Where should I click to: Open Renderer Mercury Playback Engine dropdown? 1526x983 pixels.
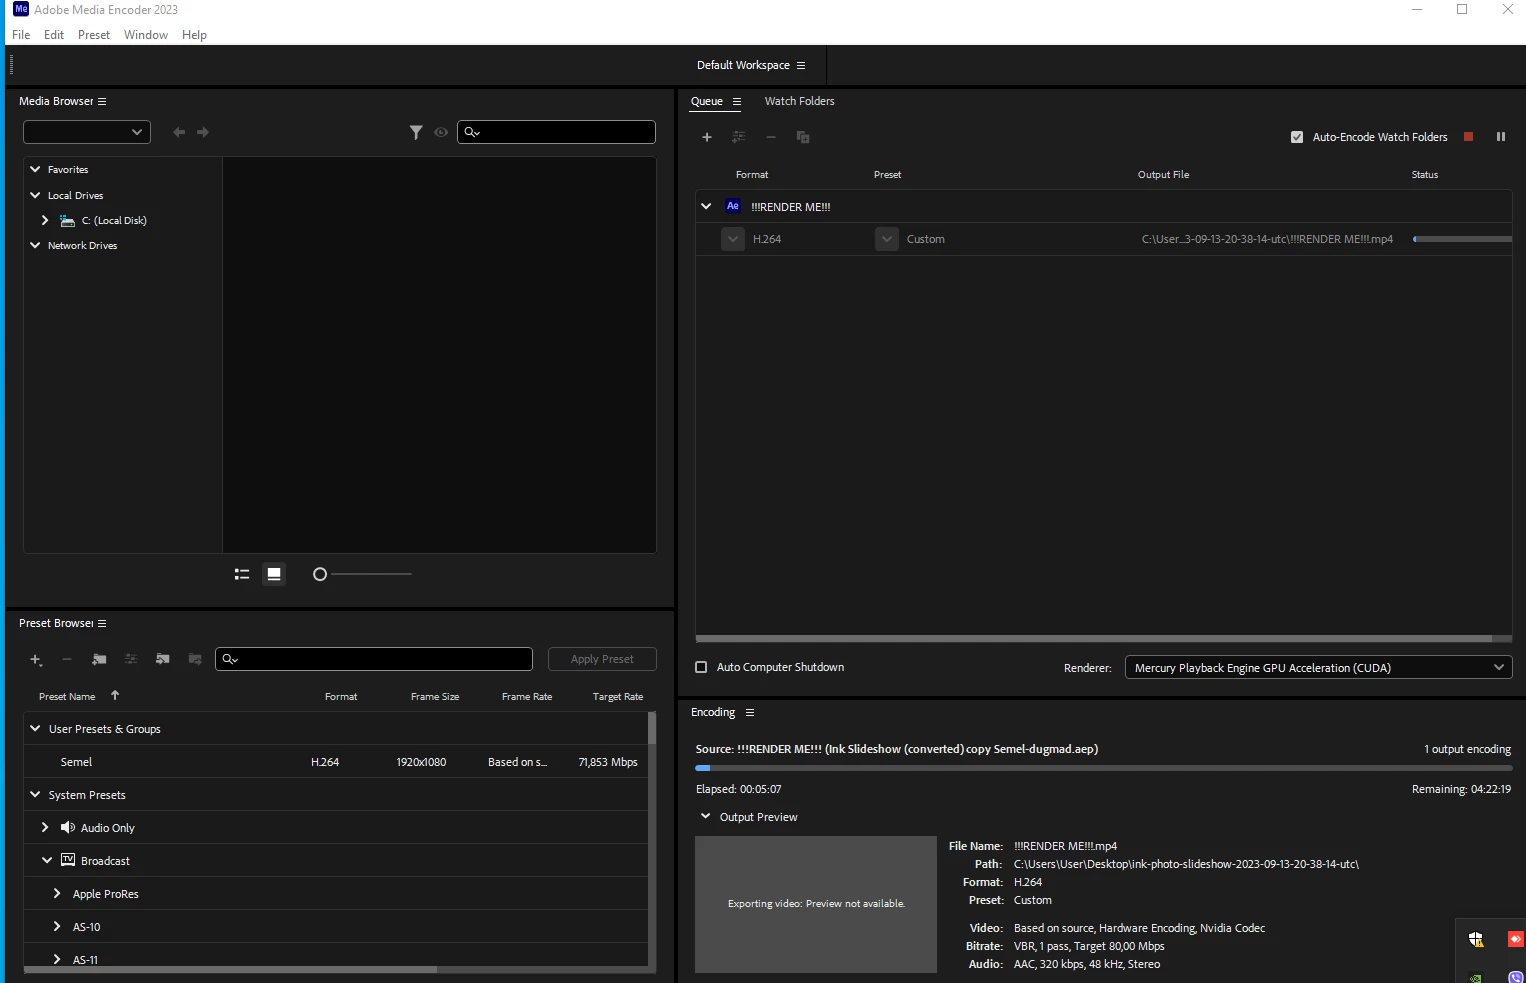click(1318, 667)
